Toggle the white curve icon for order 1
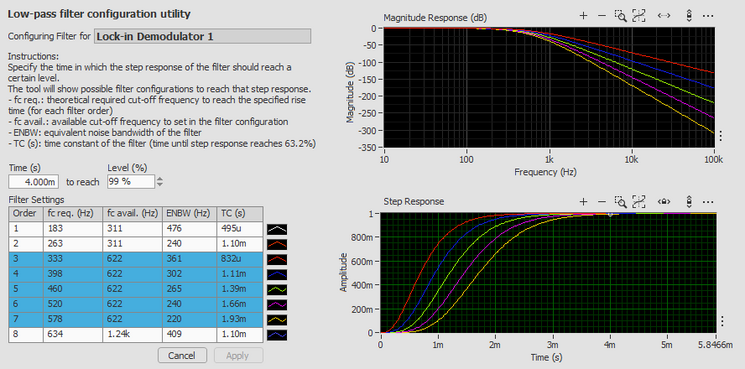This screenshot has height=369, width=745. pyautogui.click(x=277, y=230)
